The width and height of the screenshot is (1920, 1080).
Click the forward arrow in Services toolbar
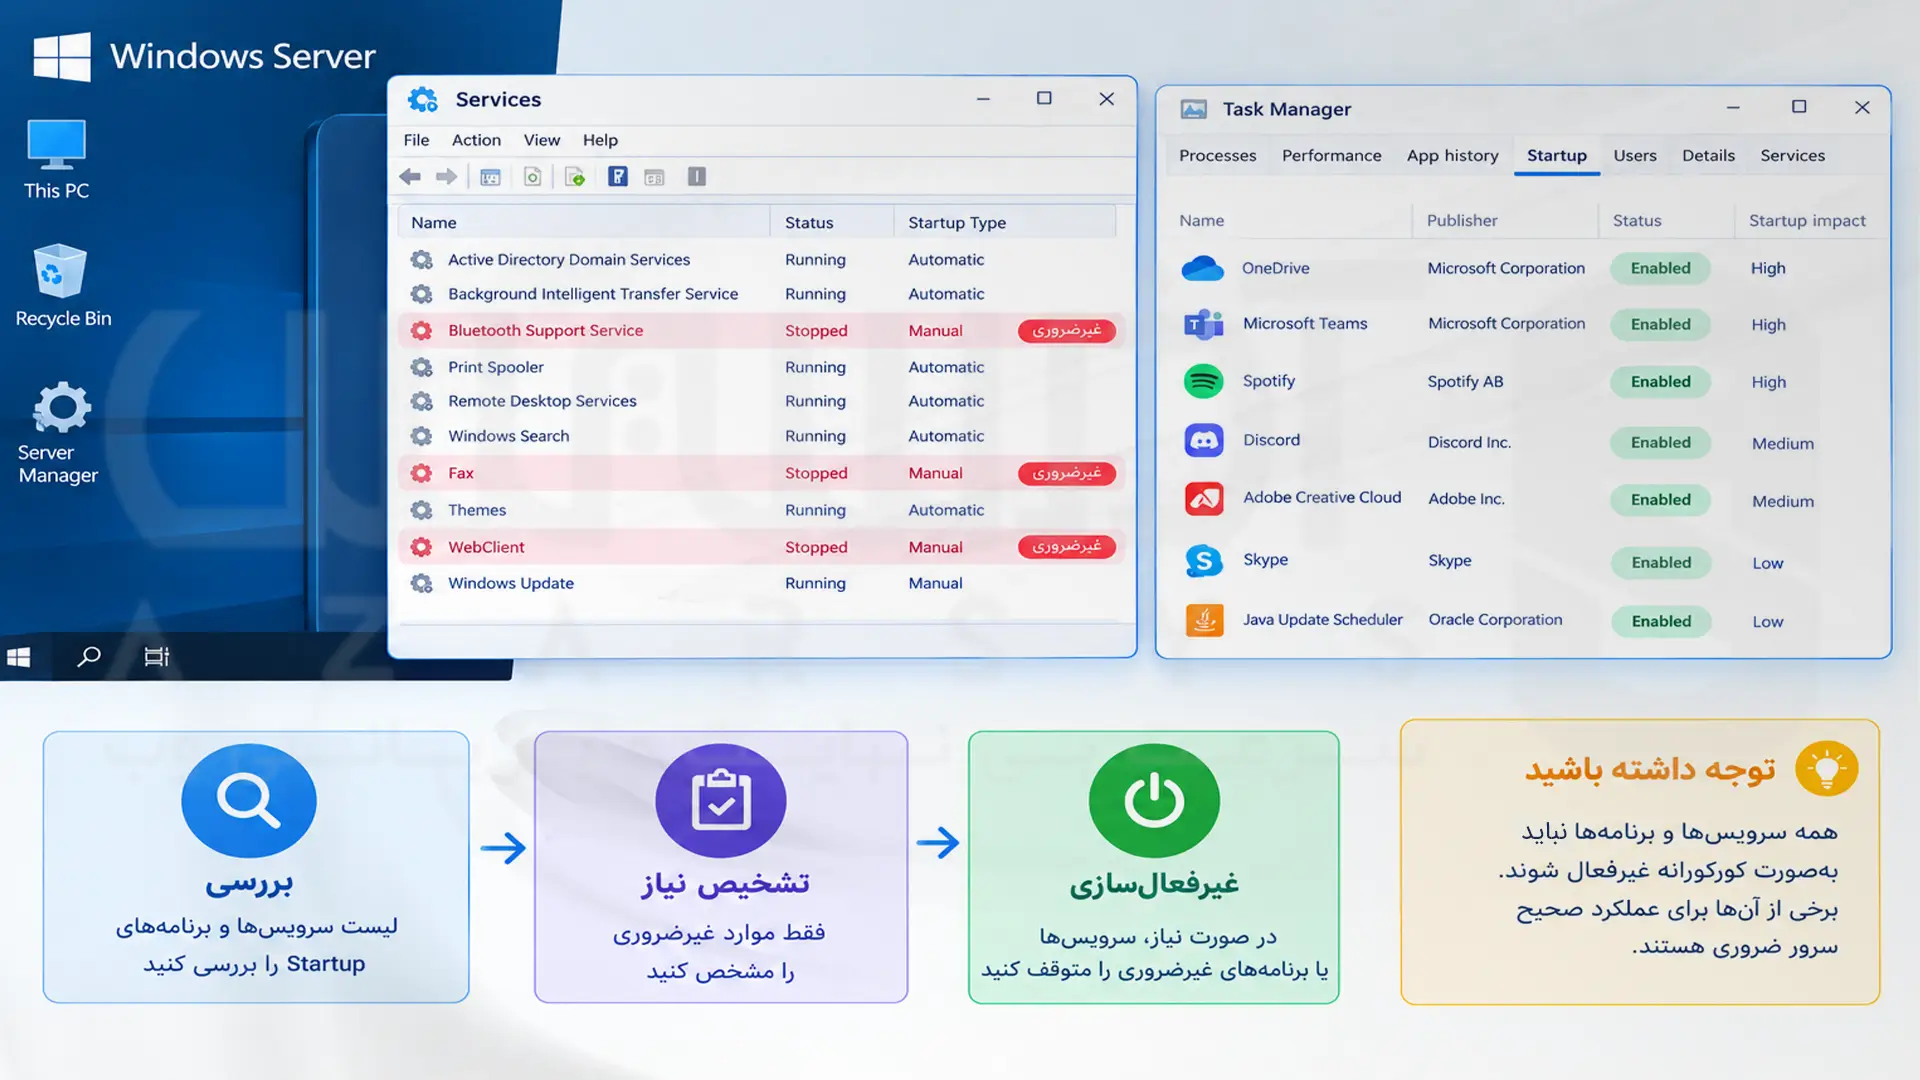pyautogui.click(x=446, y=177)
